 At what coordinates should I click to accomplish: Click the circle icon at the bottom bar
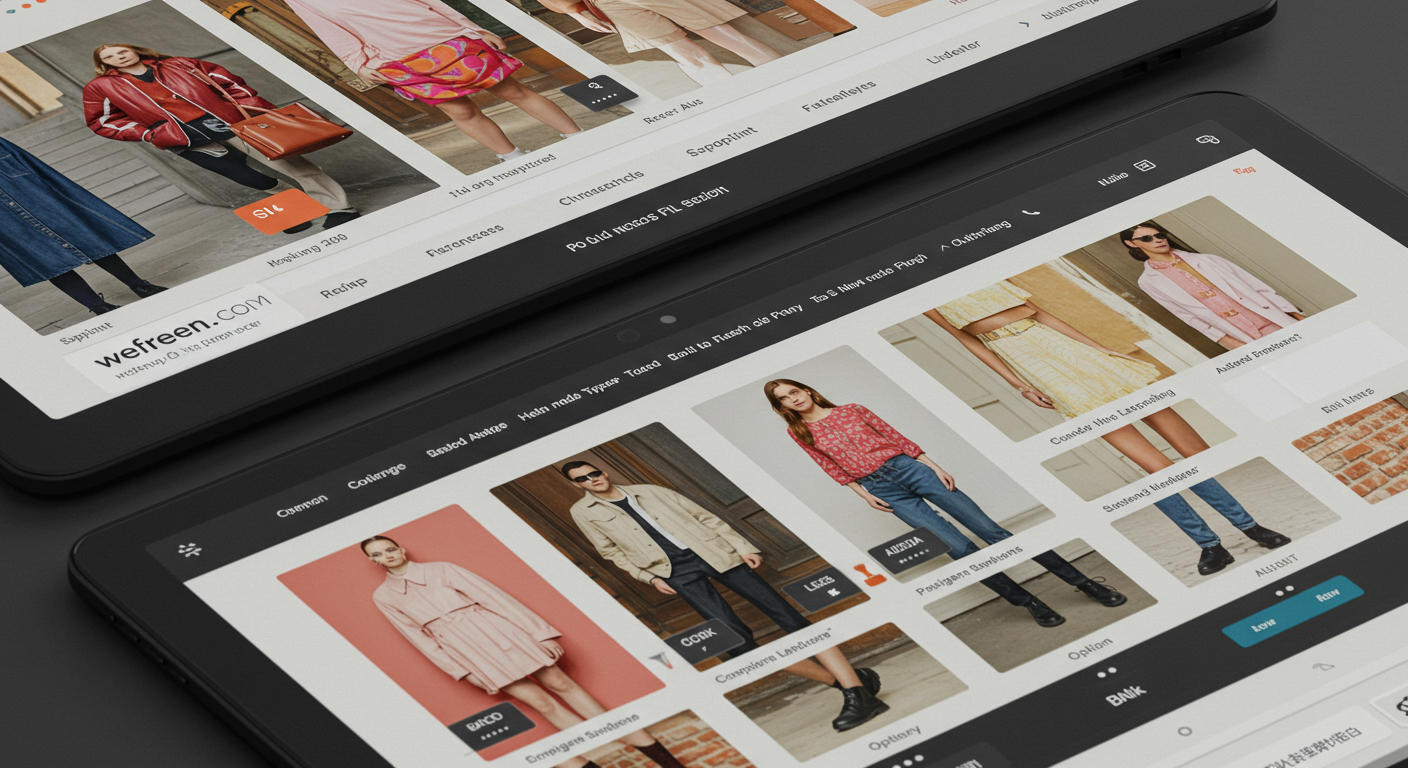1184,731
